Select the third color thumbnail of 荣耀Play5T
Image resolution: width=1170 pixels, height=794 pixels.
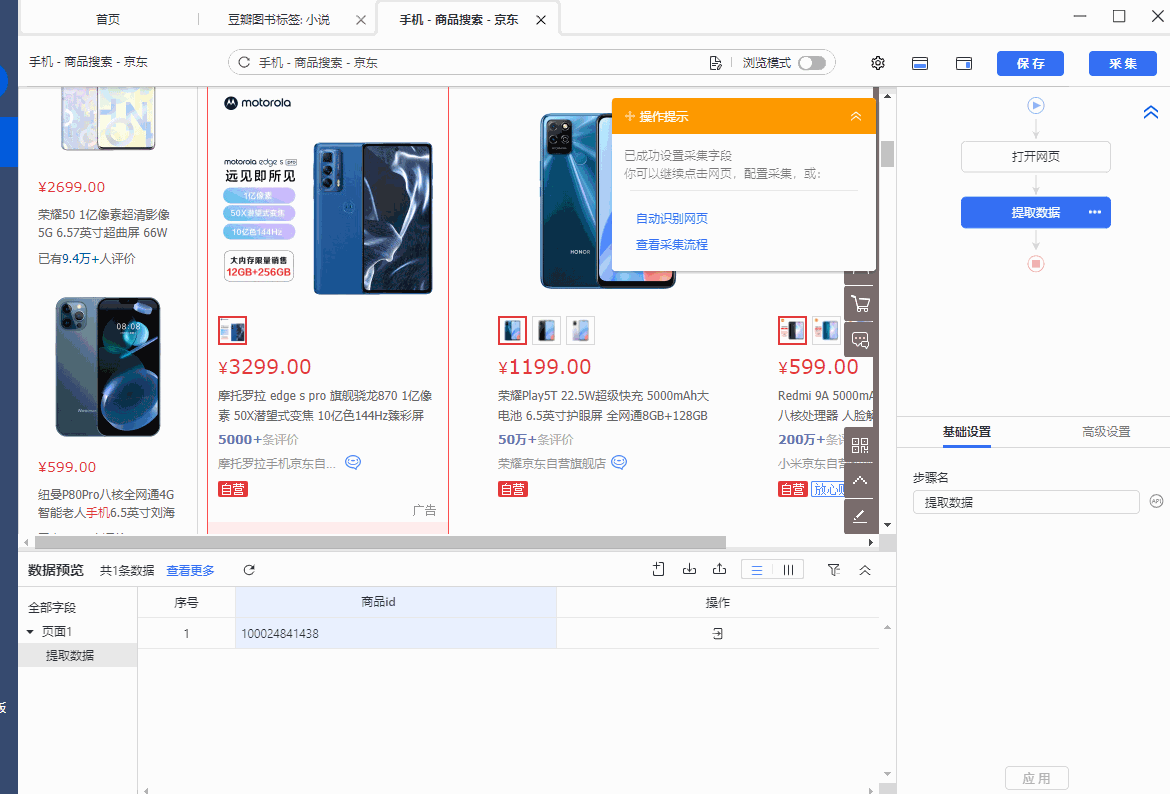tap(580, 331)
